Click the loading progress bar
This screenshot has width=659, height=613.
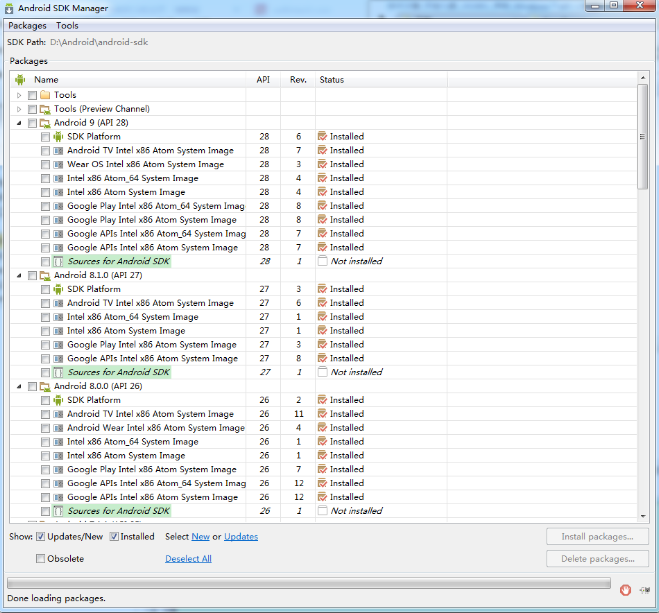click(x=309, y=583)
